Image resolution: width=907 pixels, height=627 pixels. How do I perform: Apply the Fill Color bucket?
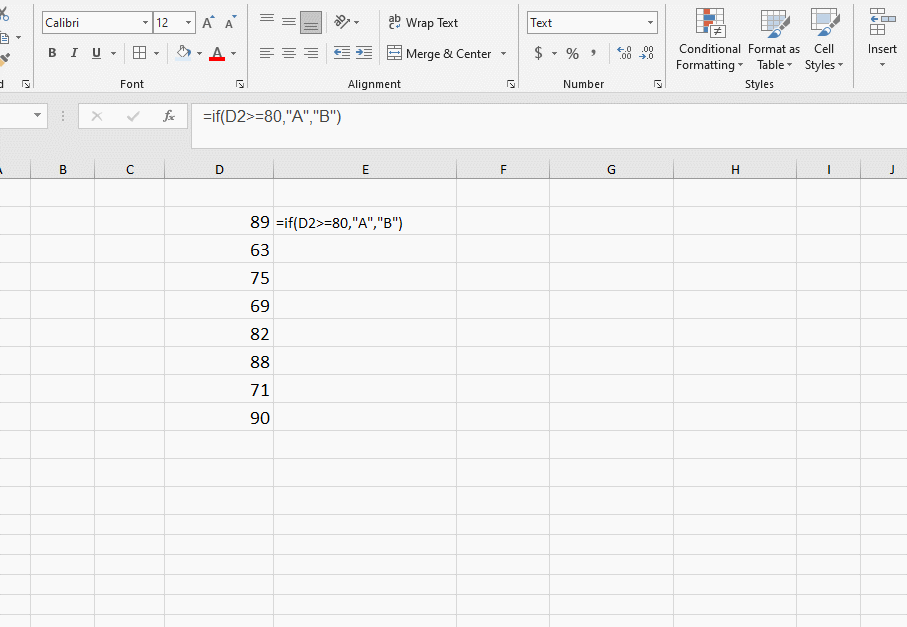(183, 53)
